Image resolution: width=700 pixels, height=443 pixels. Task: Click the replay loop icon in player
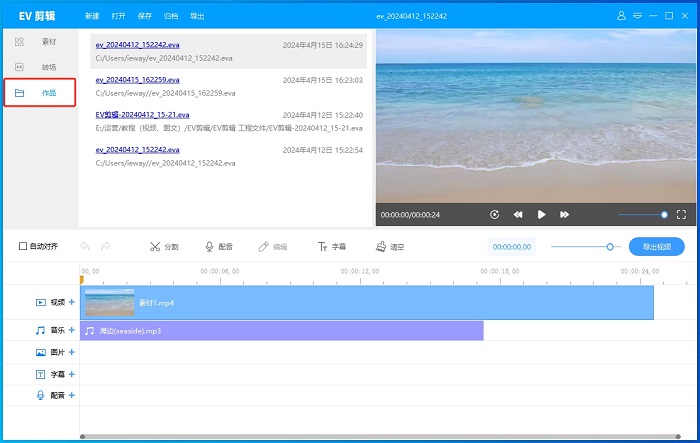click(x=494, y=214)
